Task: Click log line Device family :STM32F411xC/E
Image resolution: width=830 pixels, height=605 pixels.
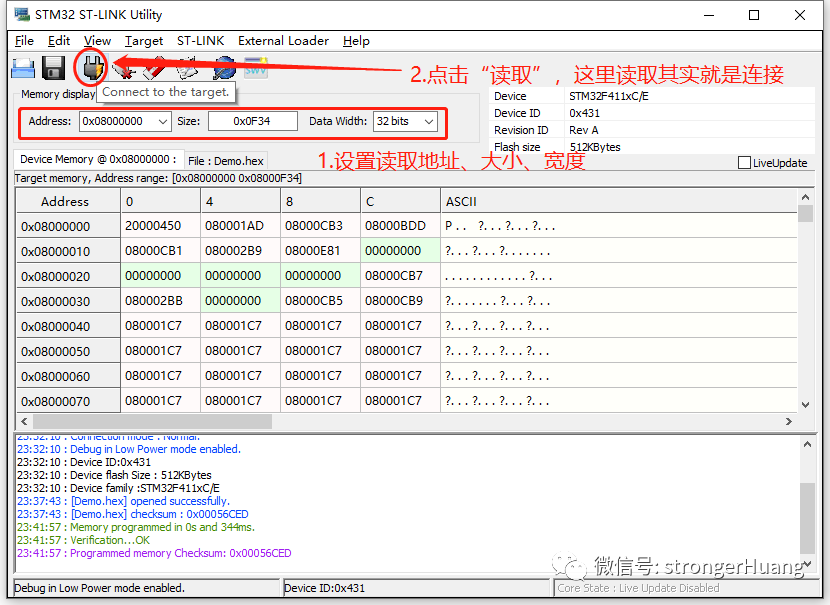Action: click(x=119, y=488)
